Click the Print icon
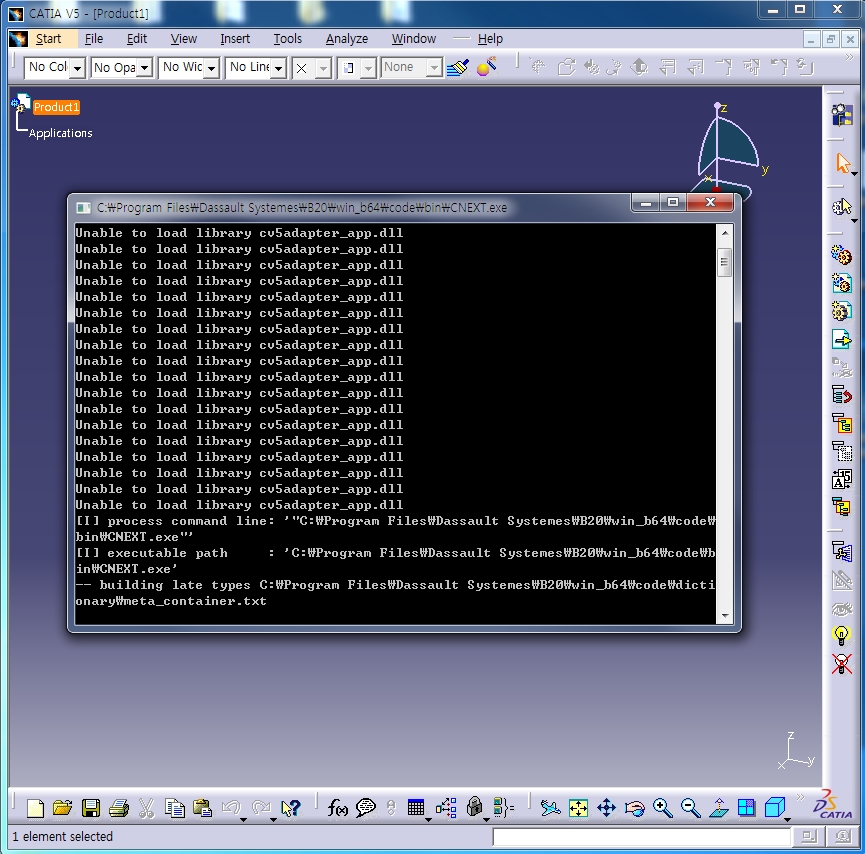 (x=119, y=808)
